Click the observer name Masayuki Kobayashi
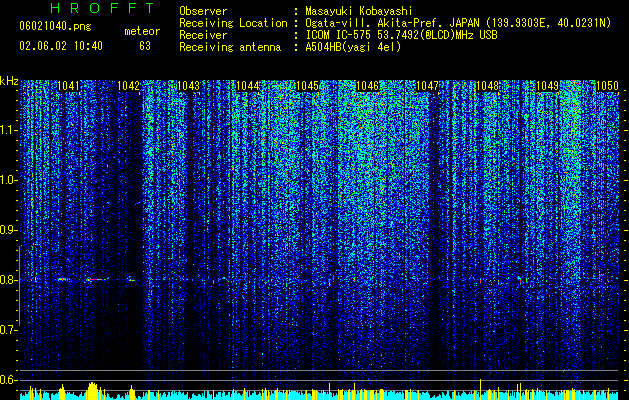 pyautogui.click(x=358, y=11)
